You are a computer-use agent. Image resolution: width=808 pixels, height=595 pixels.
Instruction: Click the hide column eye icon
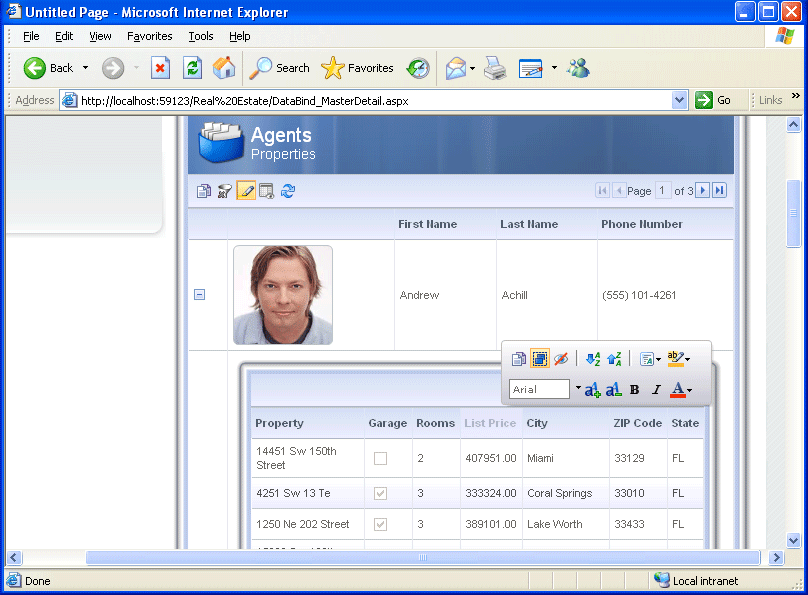(x=561, y=359)
